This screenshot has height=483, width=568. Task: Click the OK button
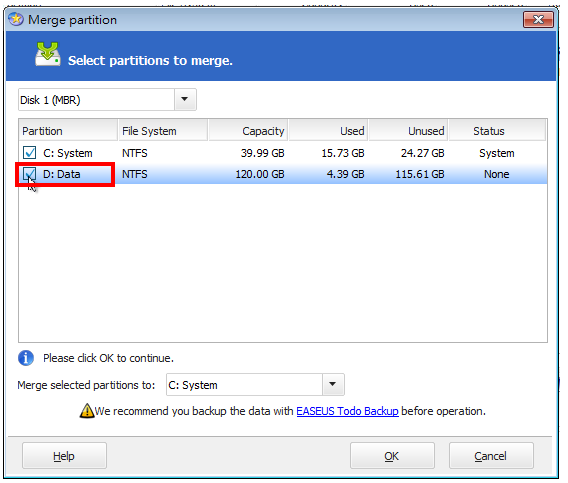point(392,455)
